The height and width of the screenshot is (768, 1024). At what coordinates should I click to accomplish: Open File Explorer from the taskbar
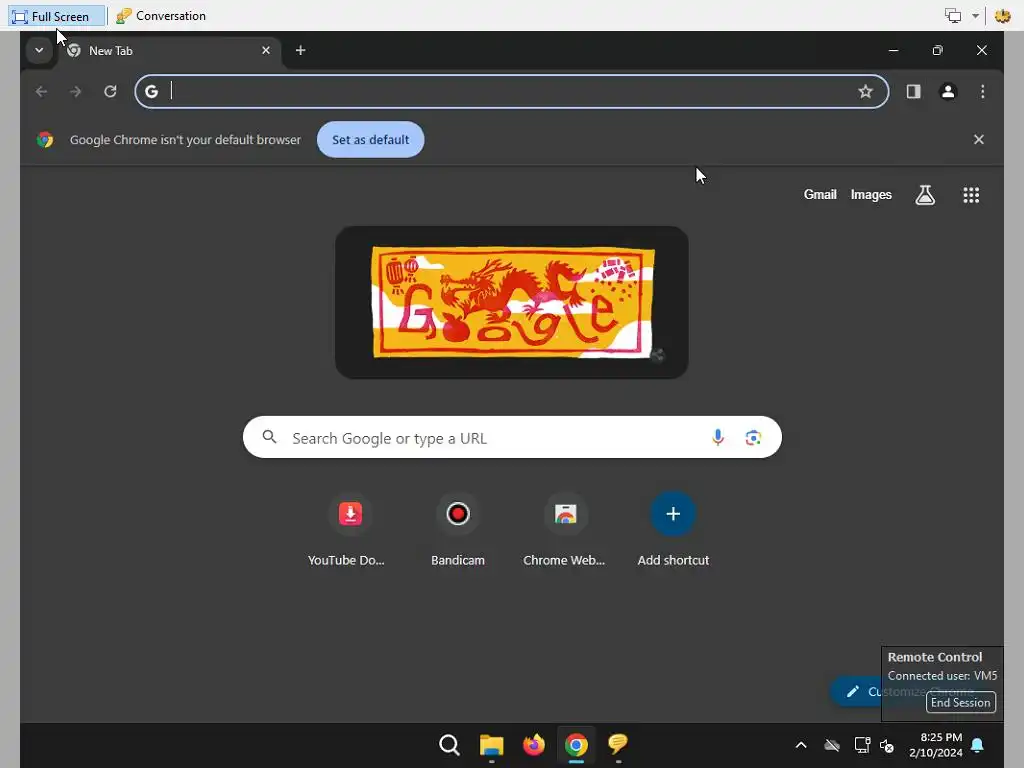point(491,744)
